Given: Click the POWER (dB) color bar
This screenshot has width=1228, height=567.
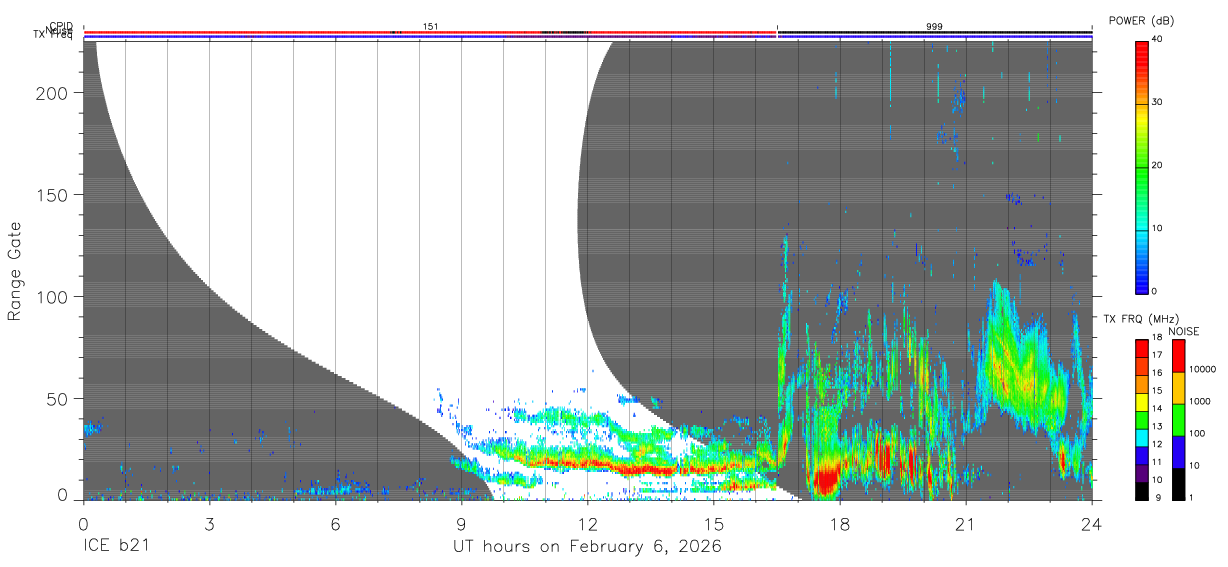Looking at the screenshot, I should coord(1141,166).
